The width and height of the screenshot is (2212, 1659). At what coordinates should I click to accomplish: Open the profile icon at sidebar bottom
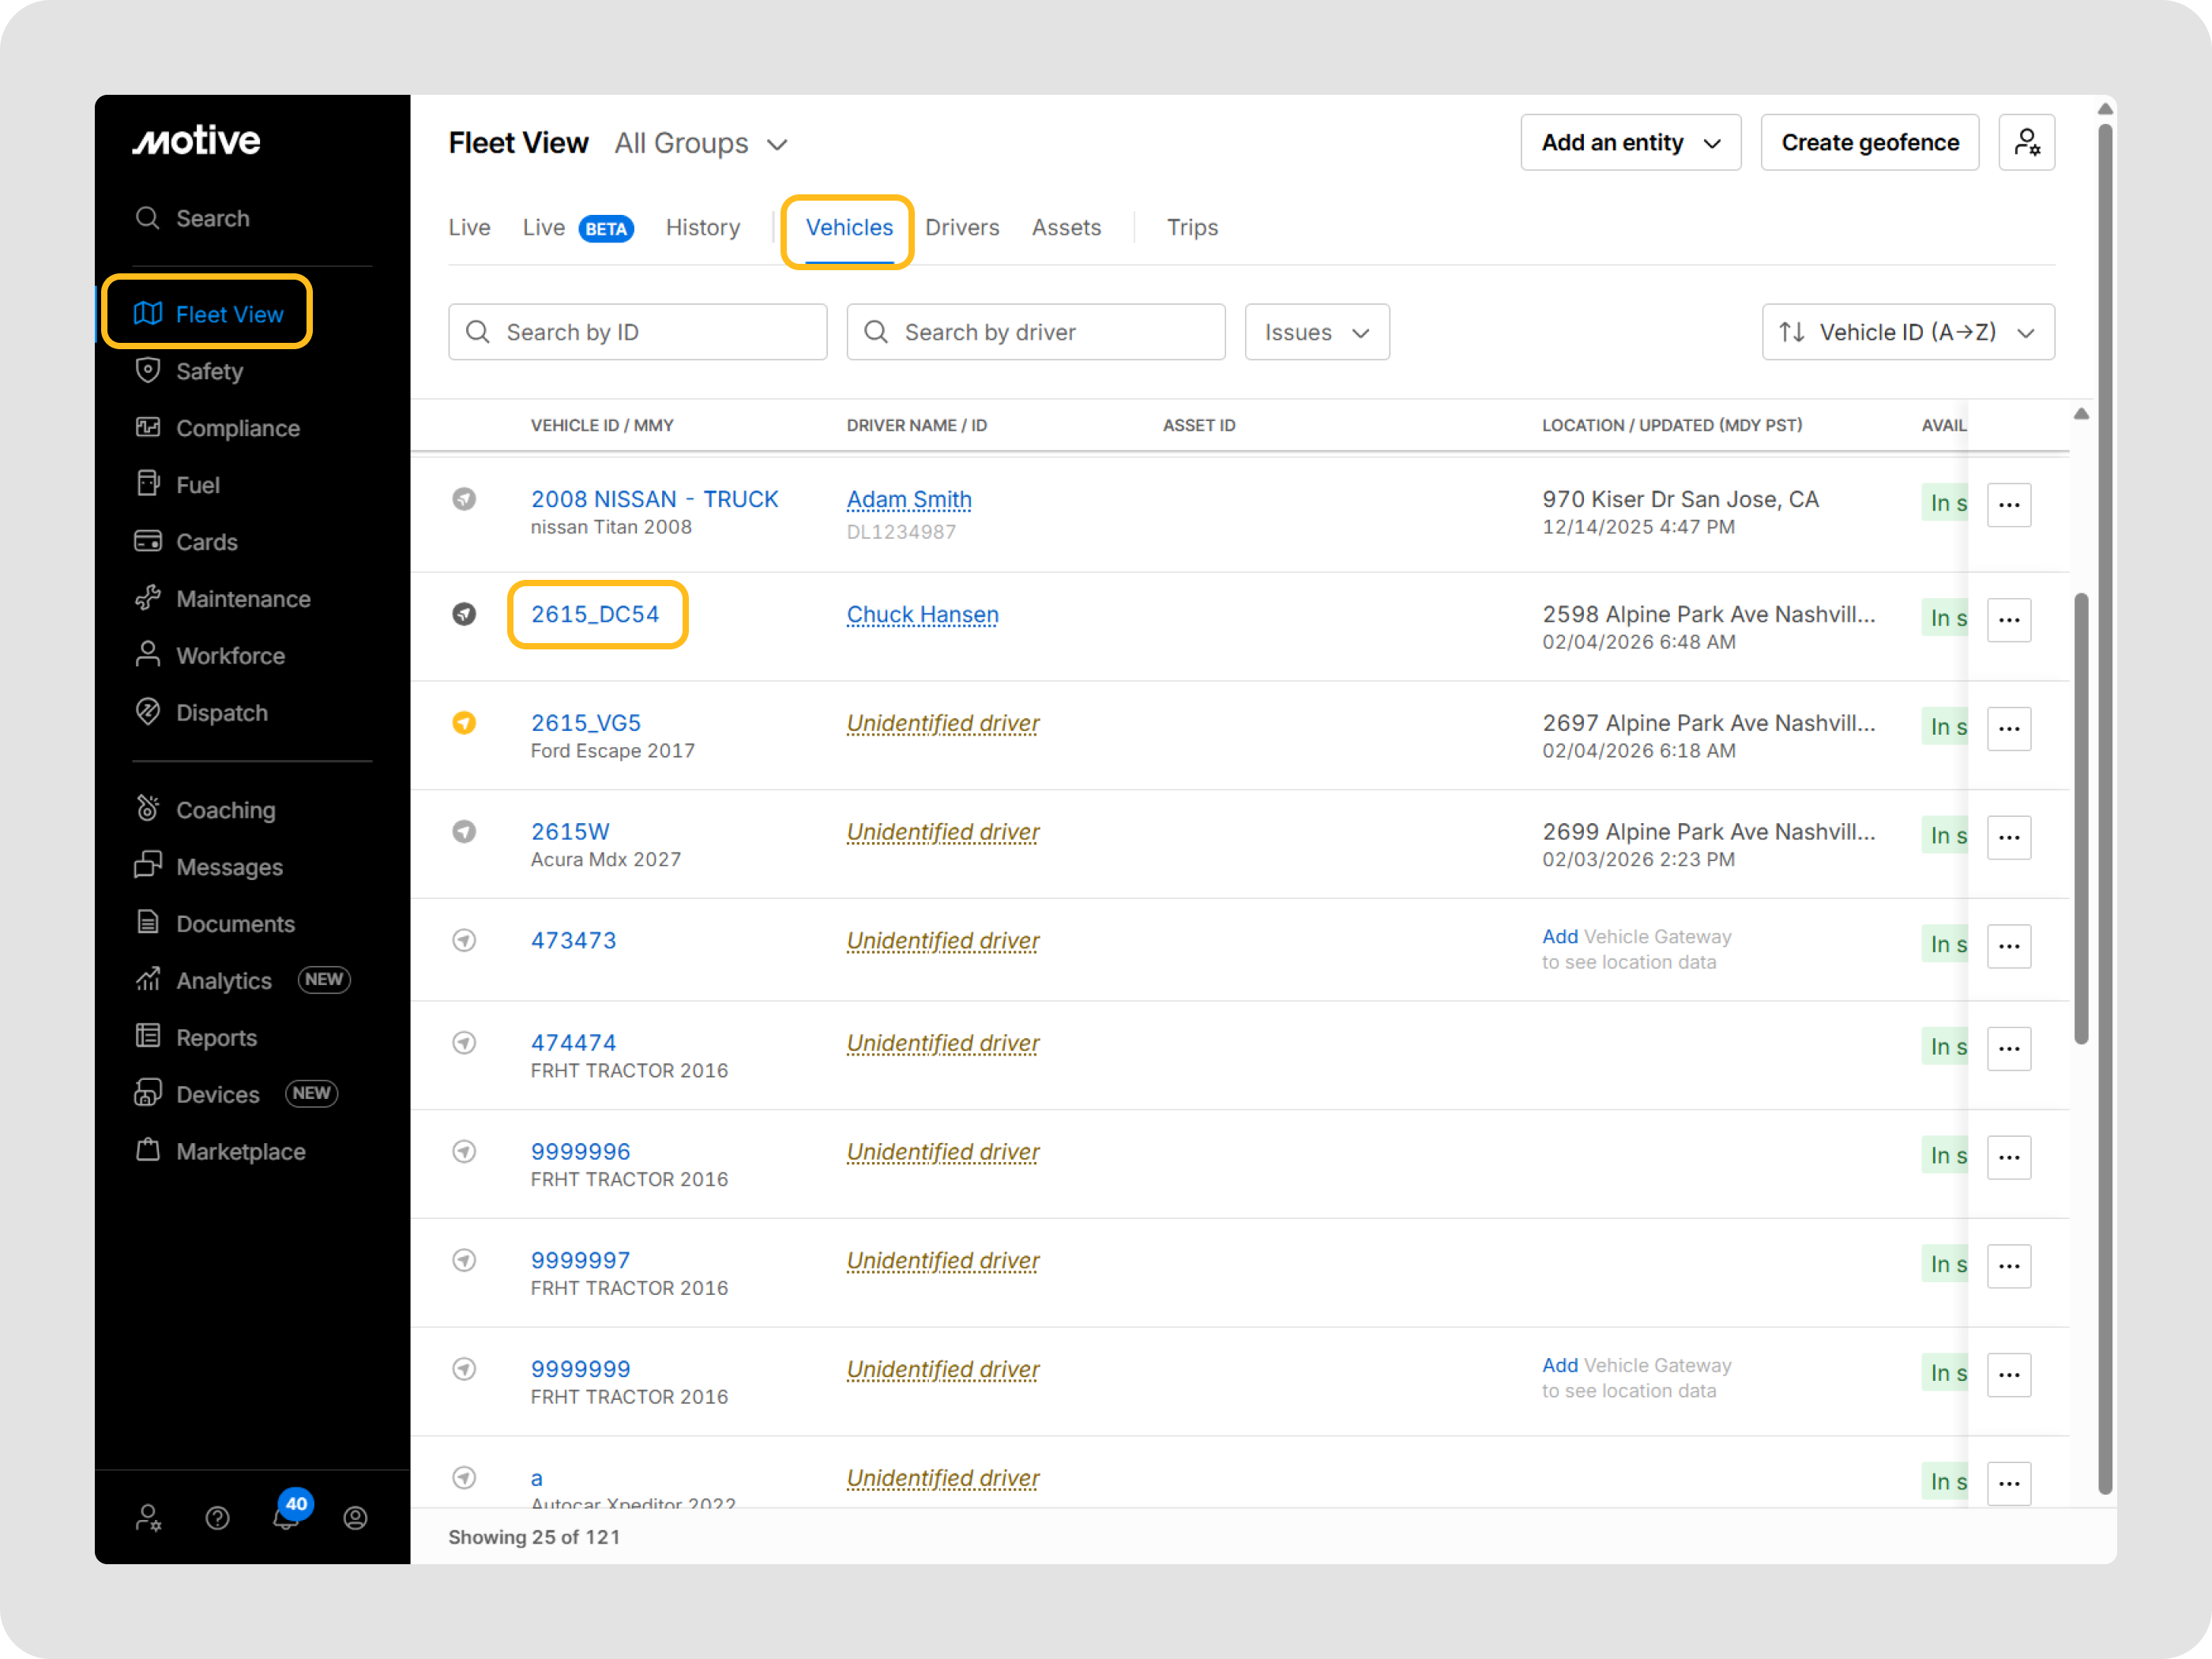coord(355,1518)
